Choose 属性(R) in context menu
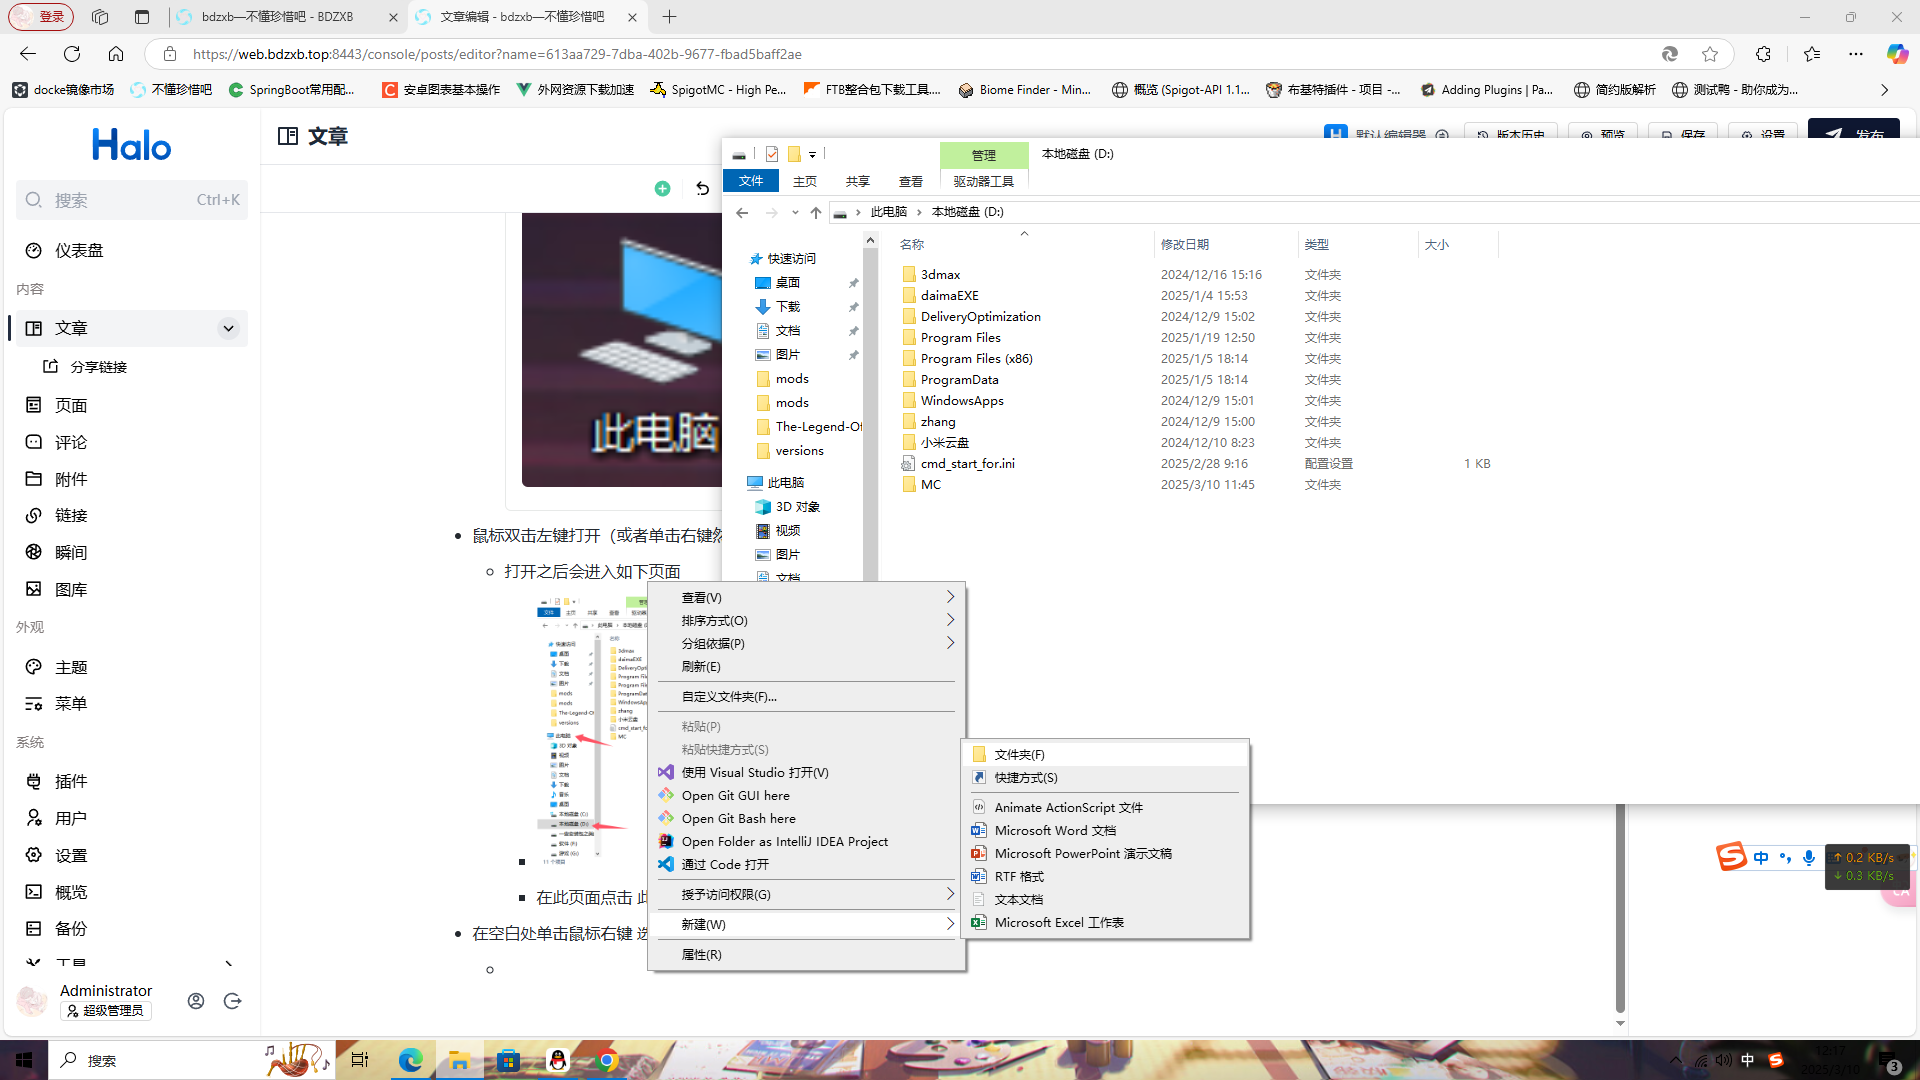This screenshot has height=1080, width=1920. (x=701, y=954)
